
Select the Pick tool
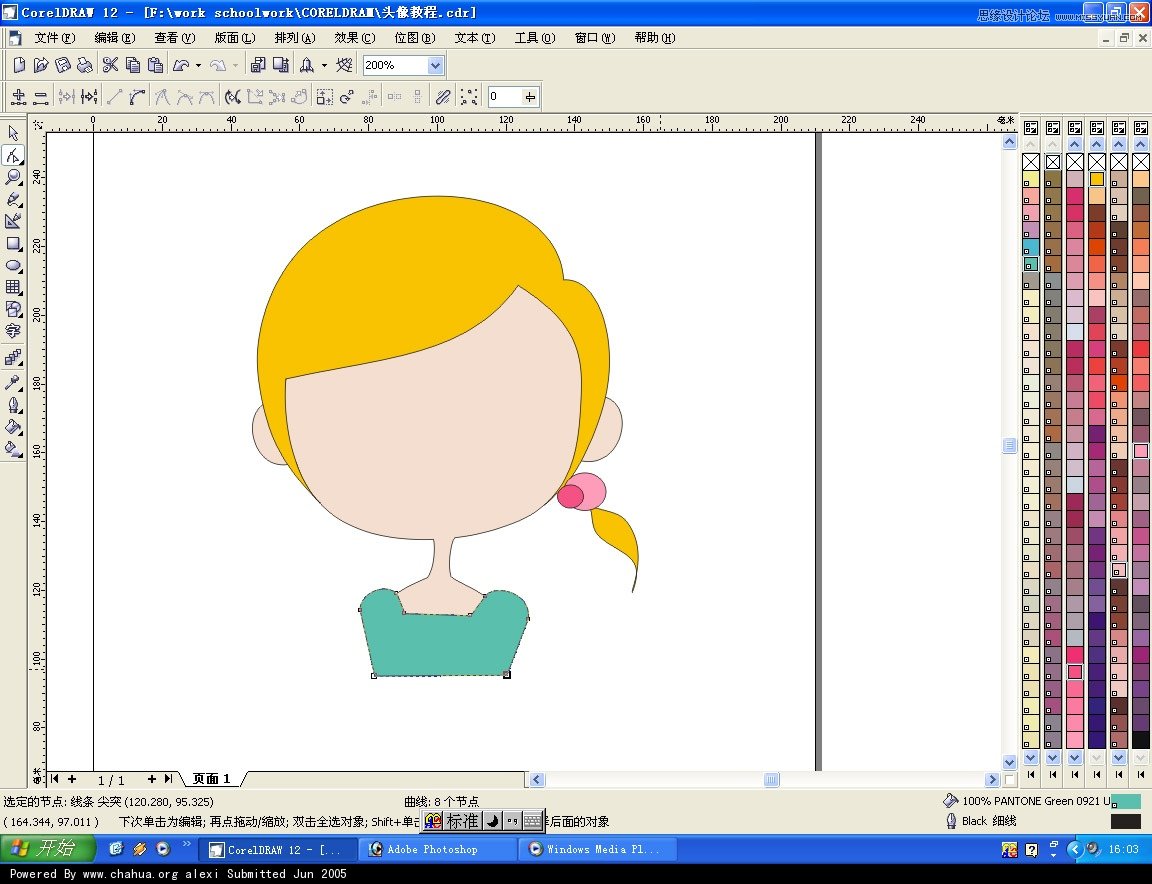coord(13,132)
